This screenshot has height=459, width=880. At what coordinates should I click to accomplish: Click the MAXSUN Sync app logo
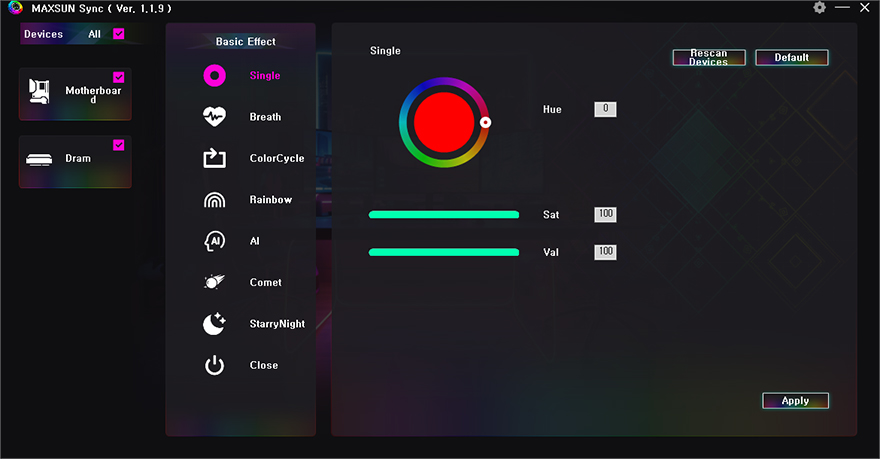pyautogui.click(x=15, y=8)
